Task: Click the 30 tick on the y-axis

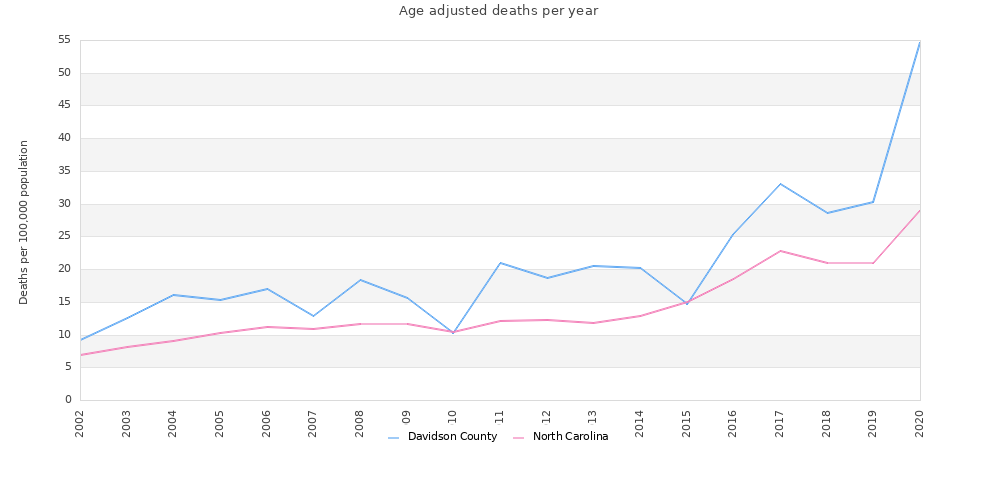Action: [x=65, y=204]
